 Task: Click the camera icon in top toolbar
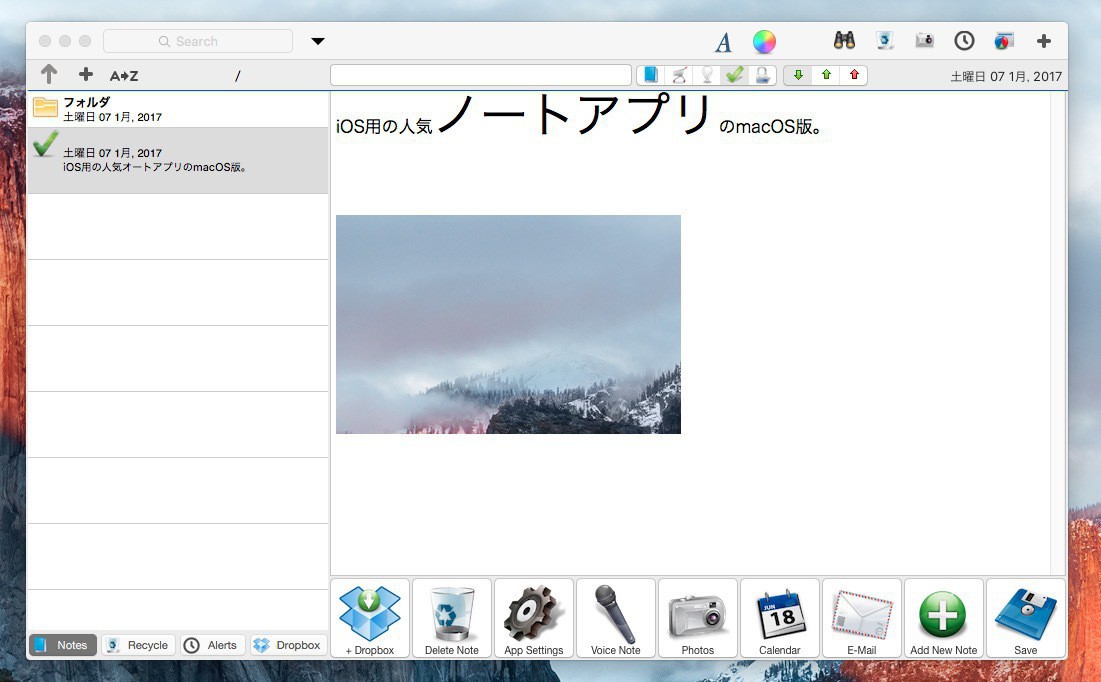(x=924, y=41)
